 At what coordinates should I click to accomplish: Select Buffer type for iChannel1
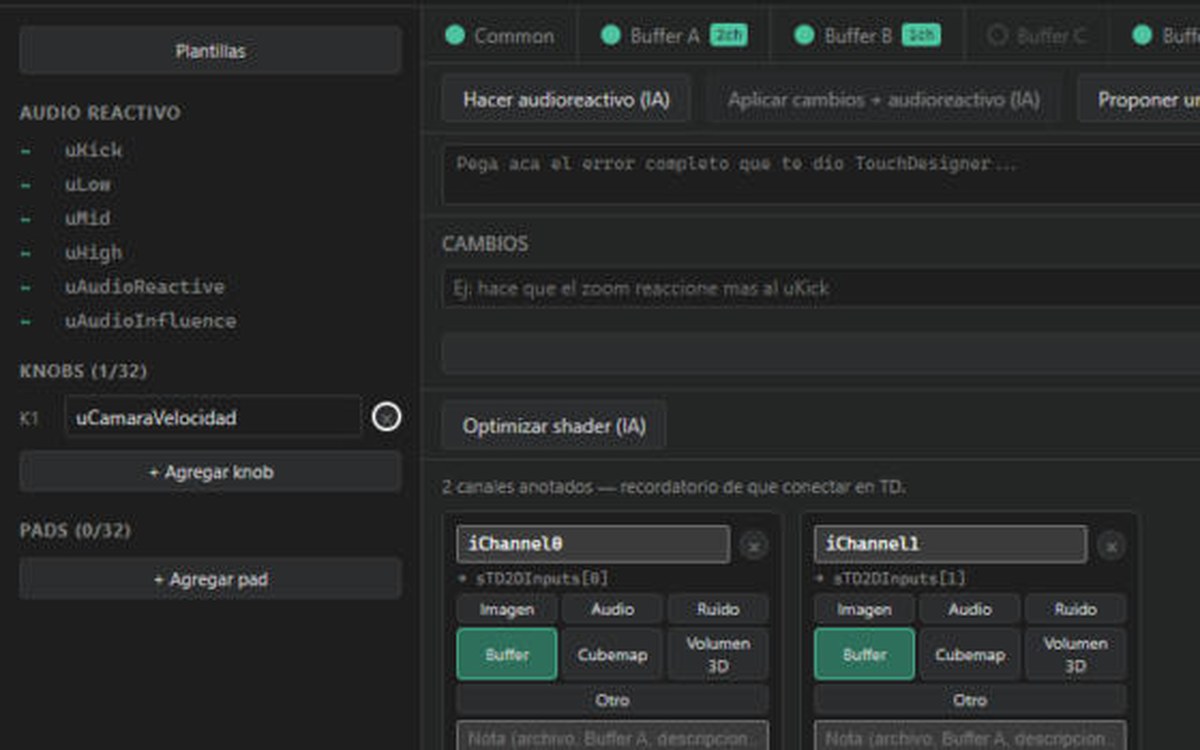click(x=864, y=654)
